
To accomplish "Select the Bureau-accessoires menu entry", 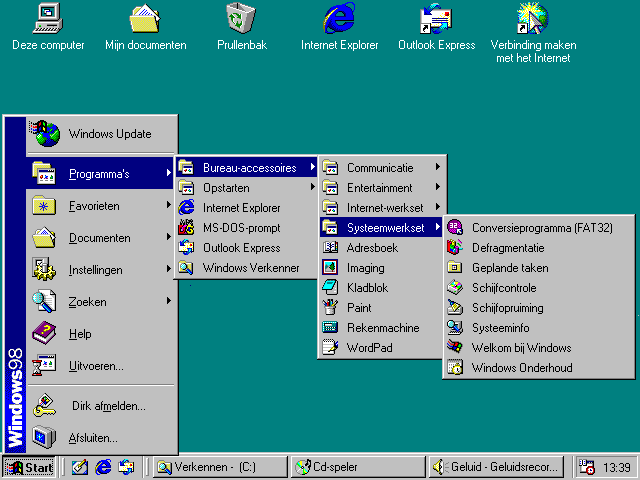I will click(x=247, y=167).
